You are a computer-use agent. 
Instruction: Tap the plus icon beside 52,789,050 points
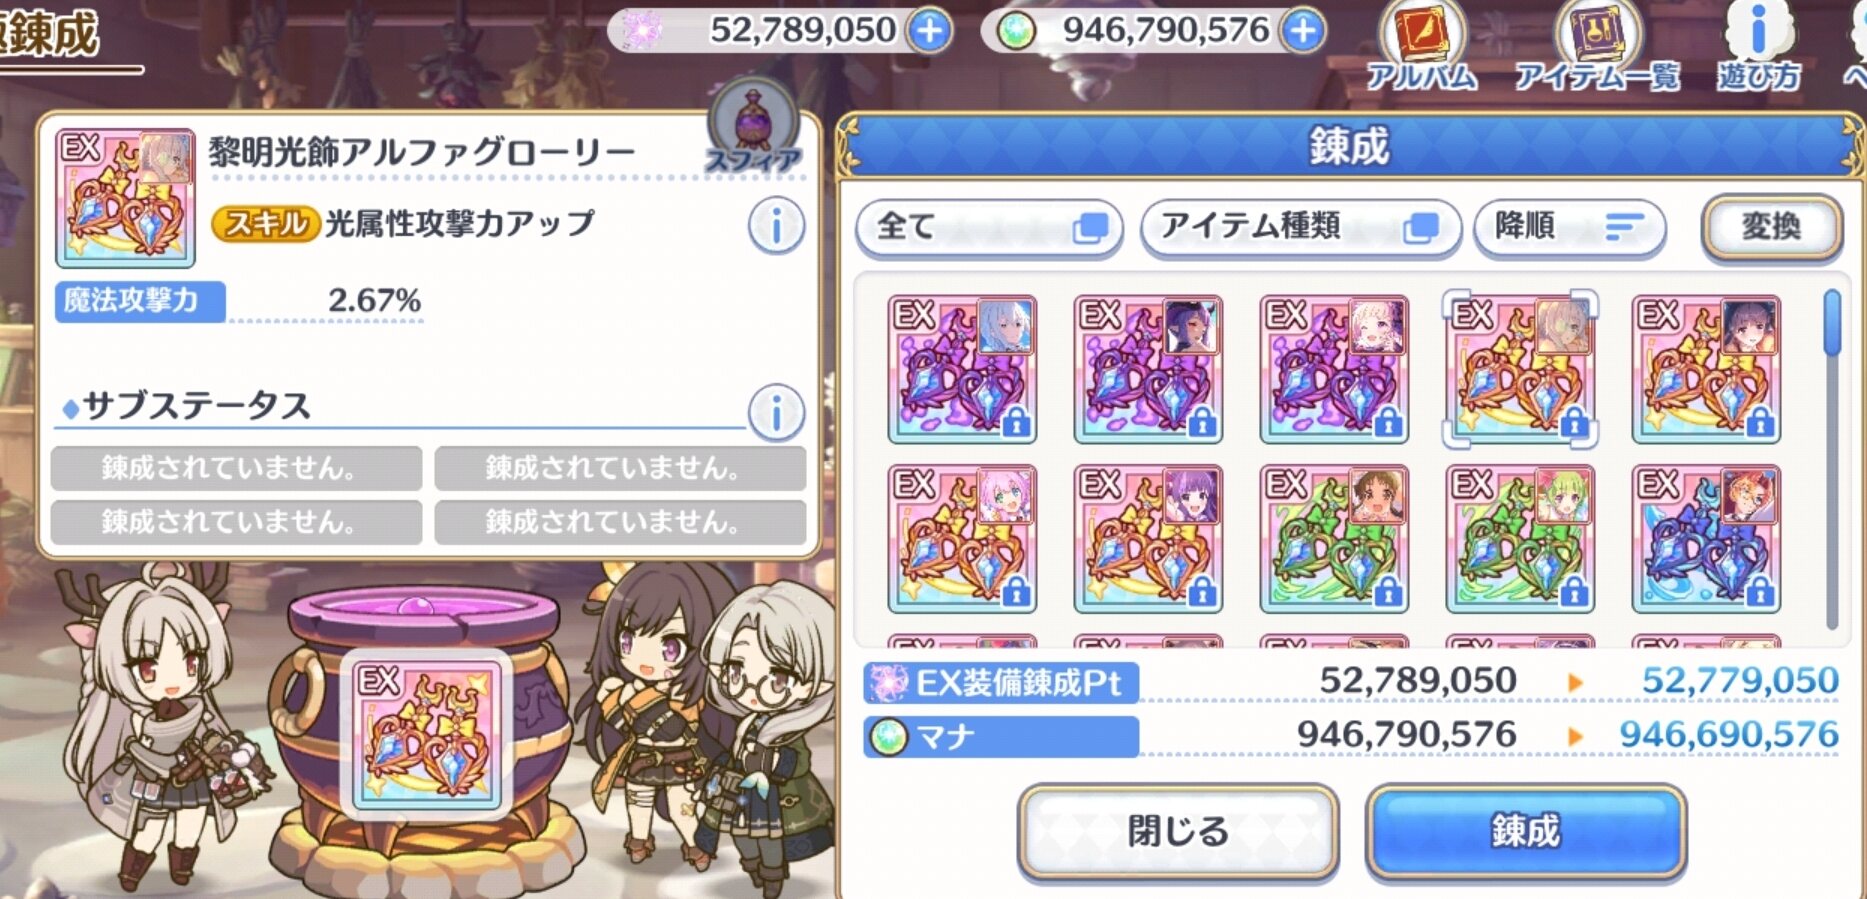[x=929, y=31]
